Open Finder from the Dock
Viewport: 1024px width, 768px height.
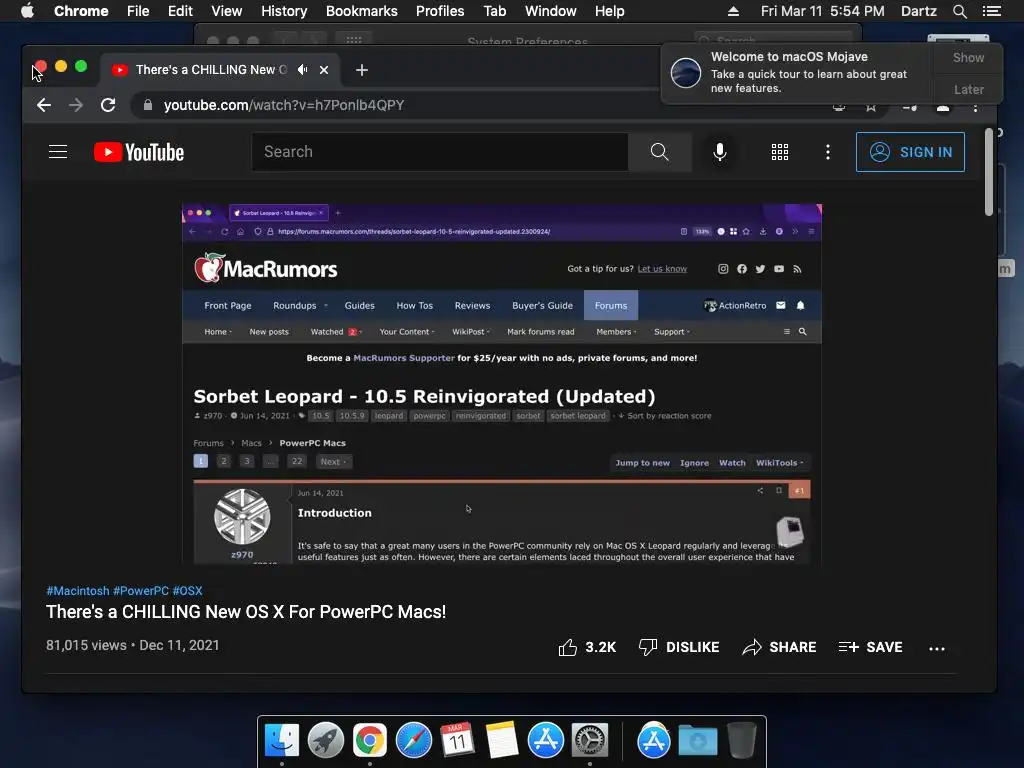[x=282, y=741]
